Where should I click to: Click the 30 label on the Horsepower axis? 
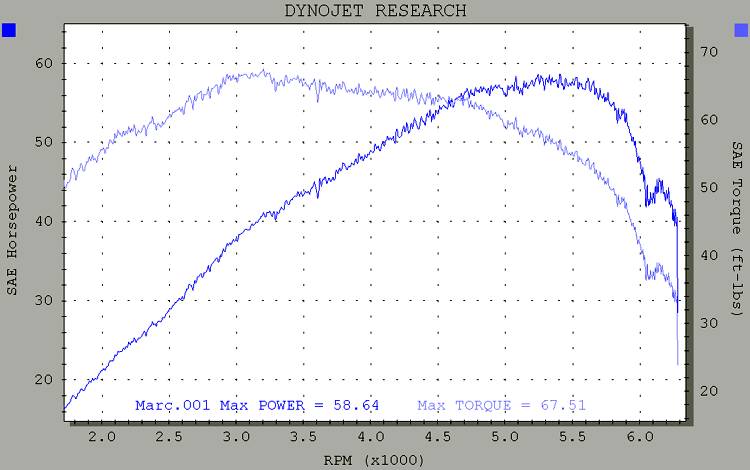pyautogui.click(x=44, y=300)
